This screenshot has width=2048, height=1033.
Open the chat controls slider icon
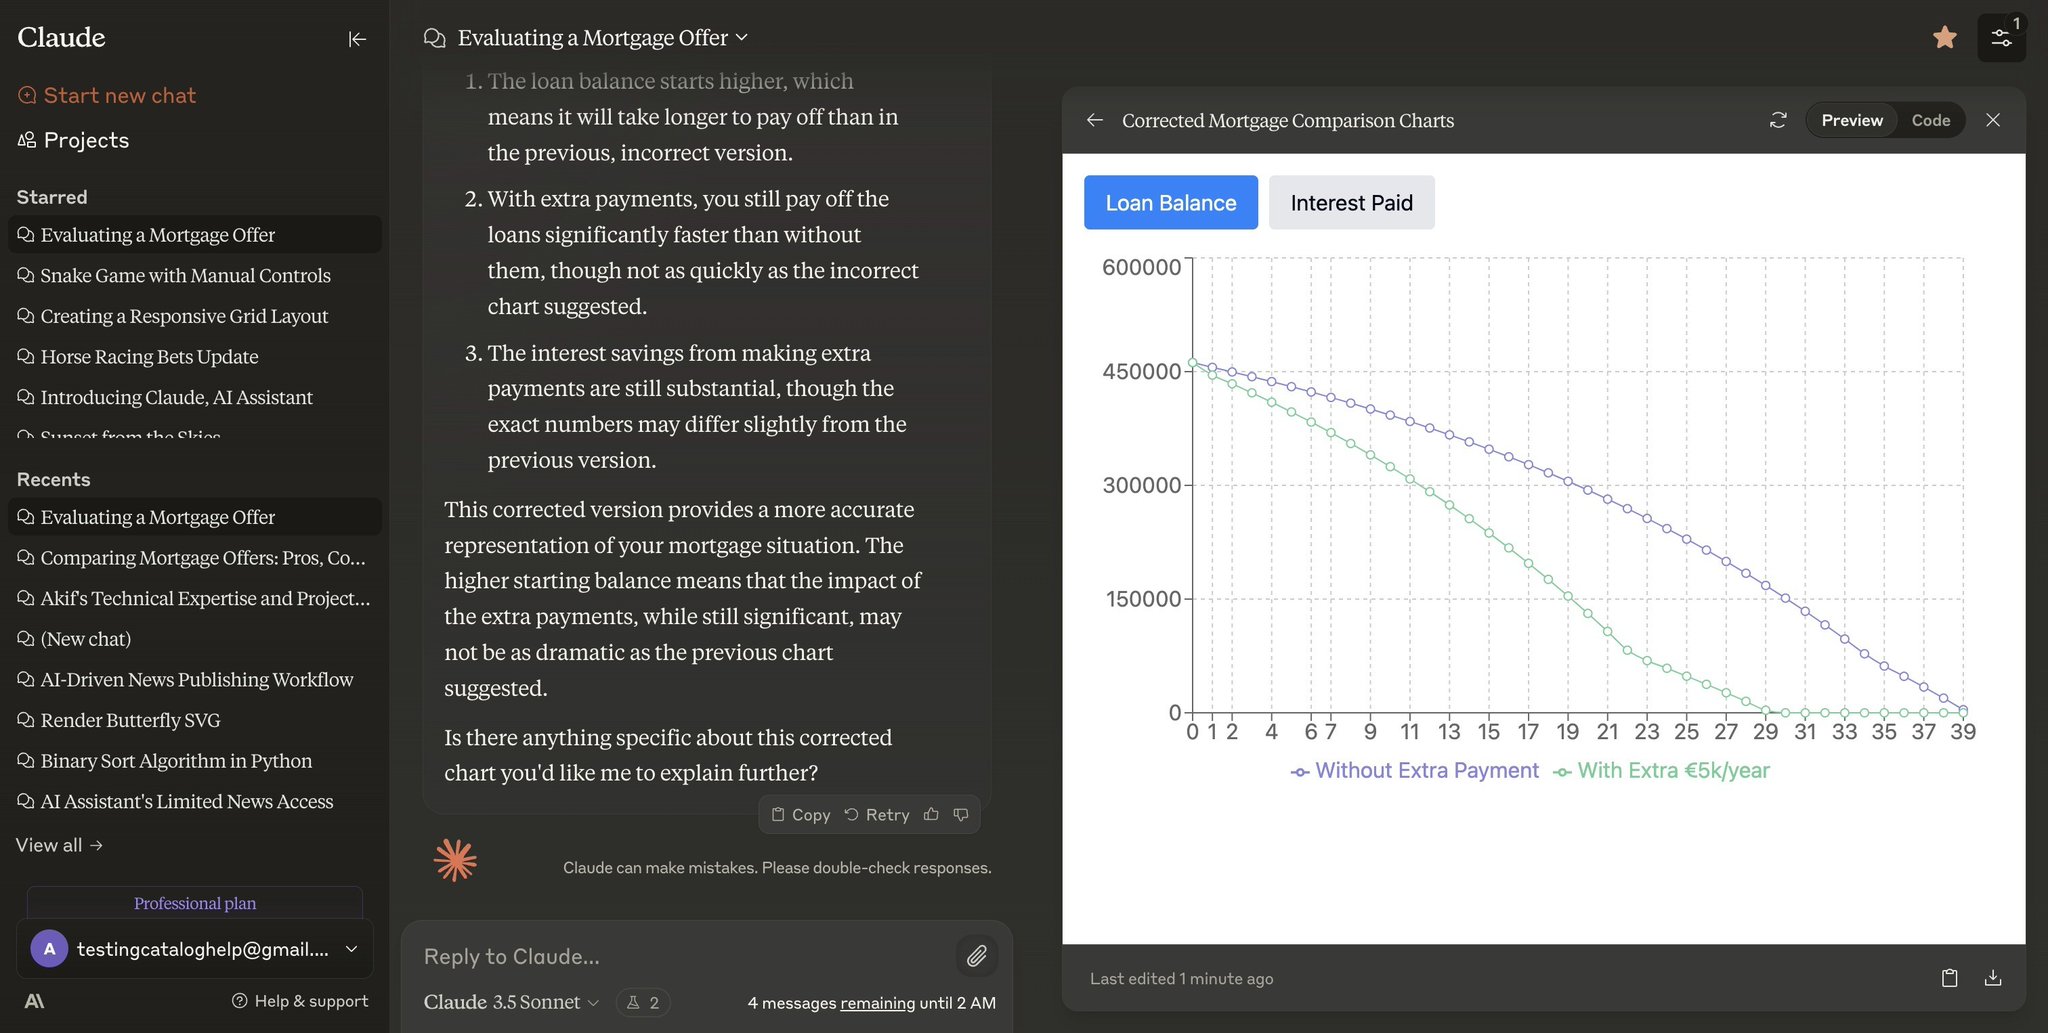[x=2001, y=38]
